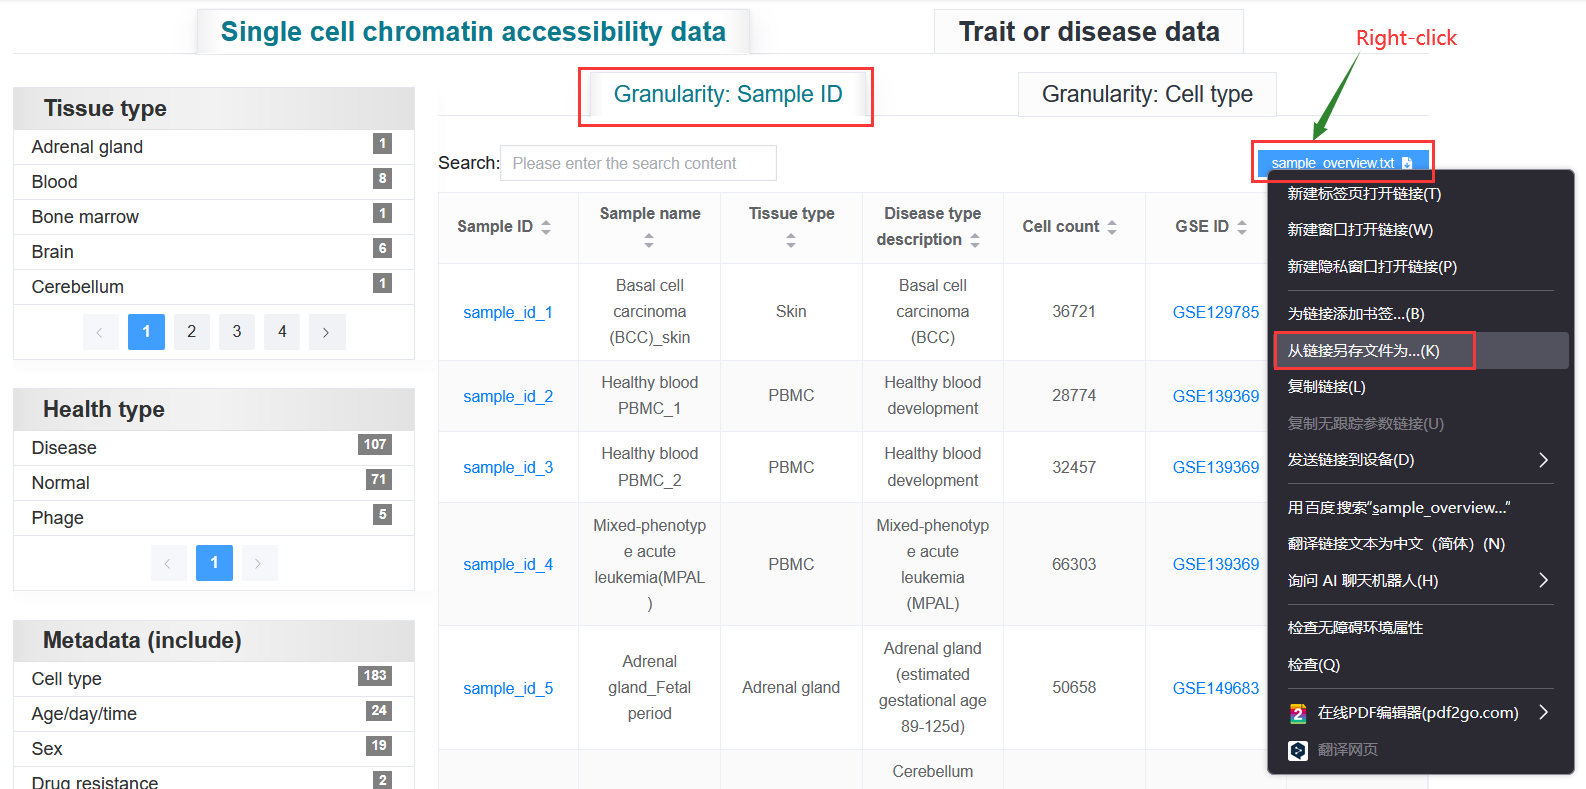
Task: Switch to Granularity: Cell type tab
Action: pyautogui.click(x=1147, y=94)
